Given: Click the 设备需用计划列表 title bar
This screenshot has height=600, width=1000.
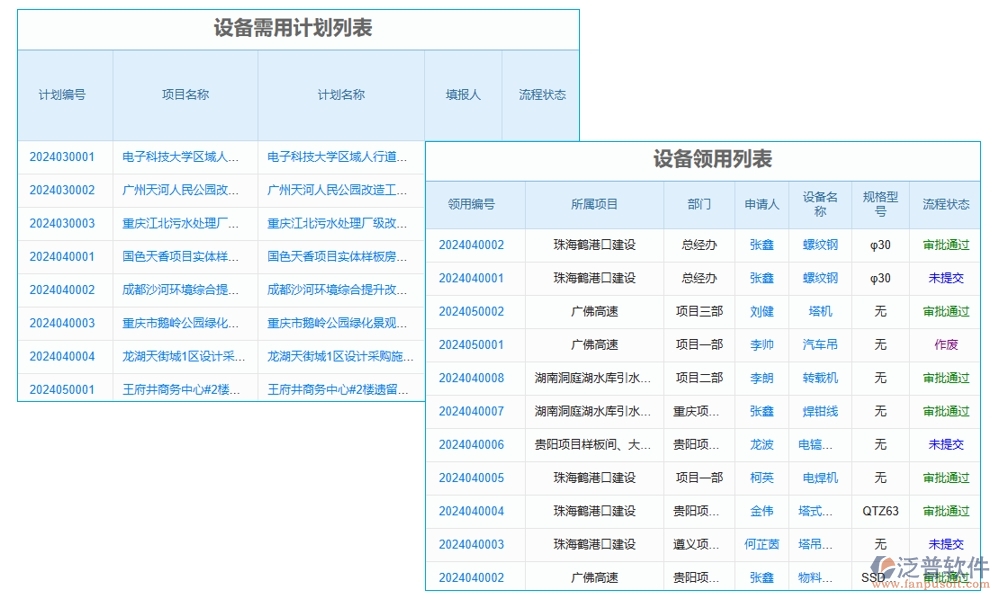Looking at the screenshot, I should point(298,29).
